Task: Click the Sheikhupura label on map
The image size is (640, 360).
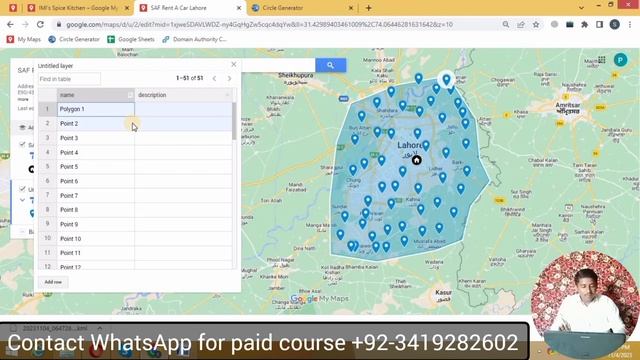Action: pyautogui.click(x=296, y=75)
